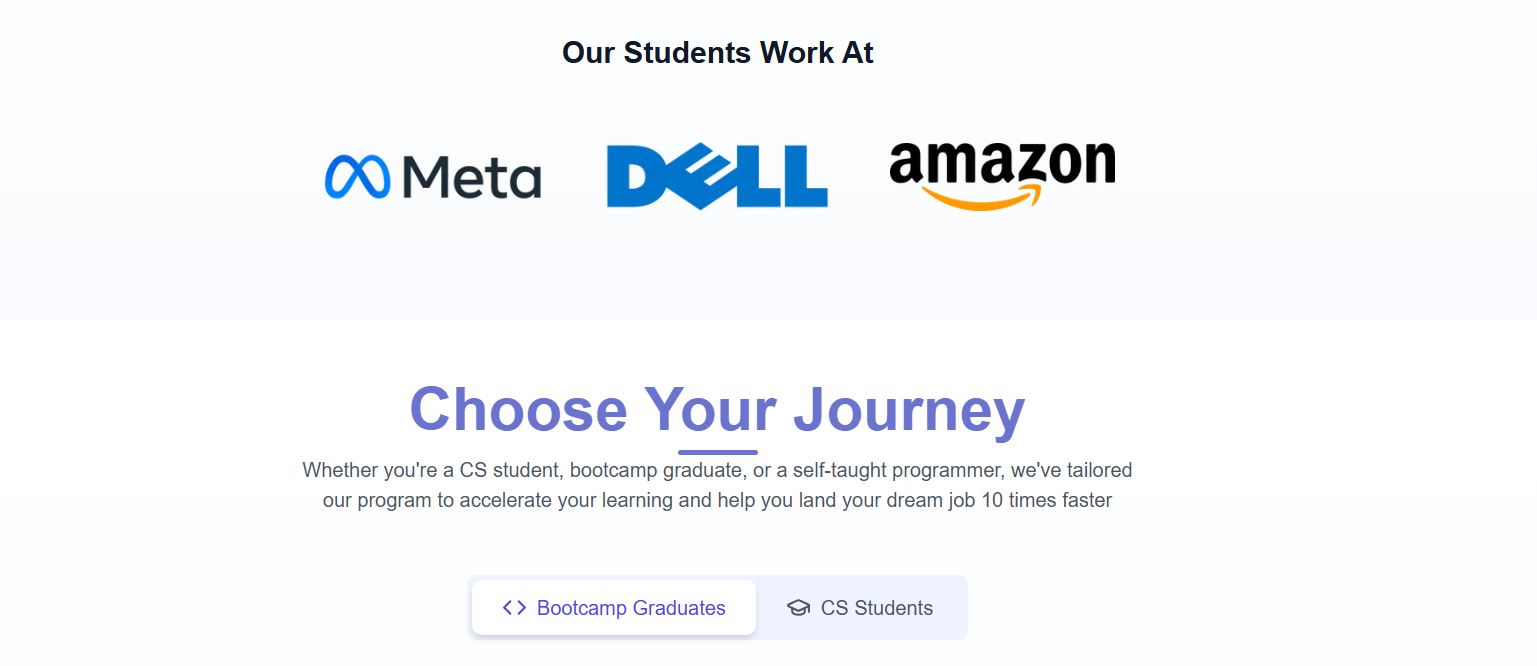This screenshot has width=1537, height=666.
Task: Click the "Our Students Work At" heading
Action: pos(717,52)
